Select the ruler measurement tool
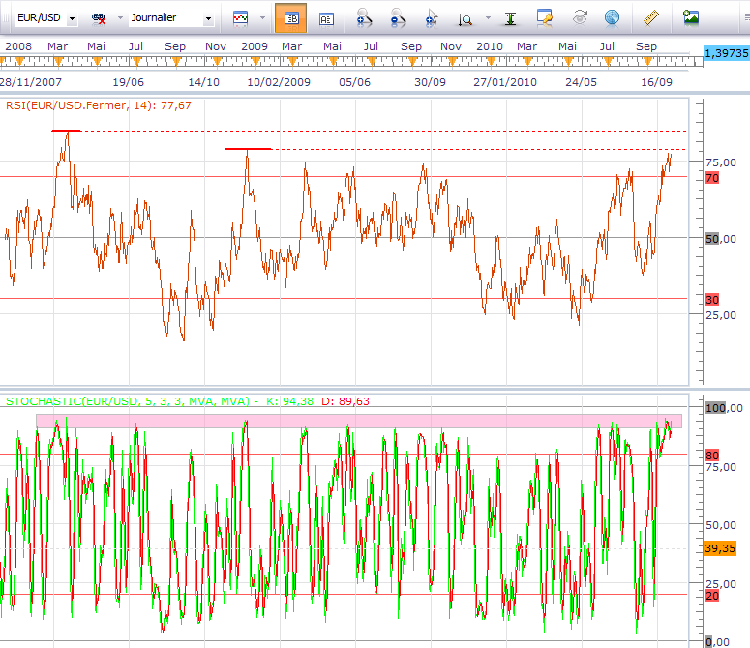This screenshot has height=648, width=750. pyautogui.click(x=652, y=18)
